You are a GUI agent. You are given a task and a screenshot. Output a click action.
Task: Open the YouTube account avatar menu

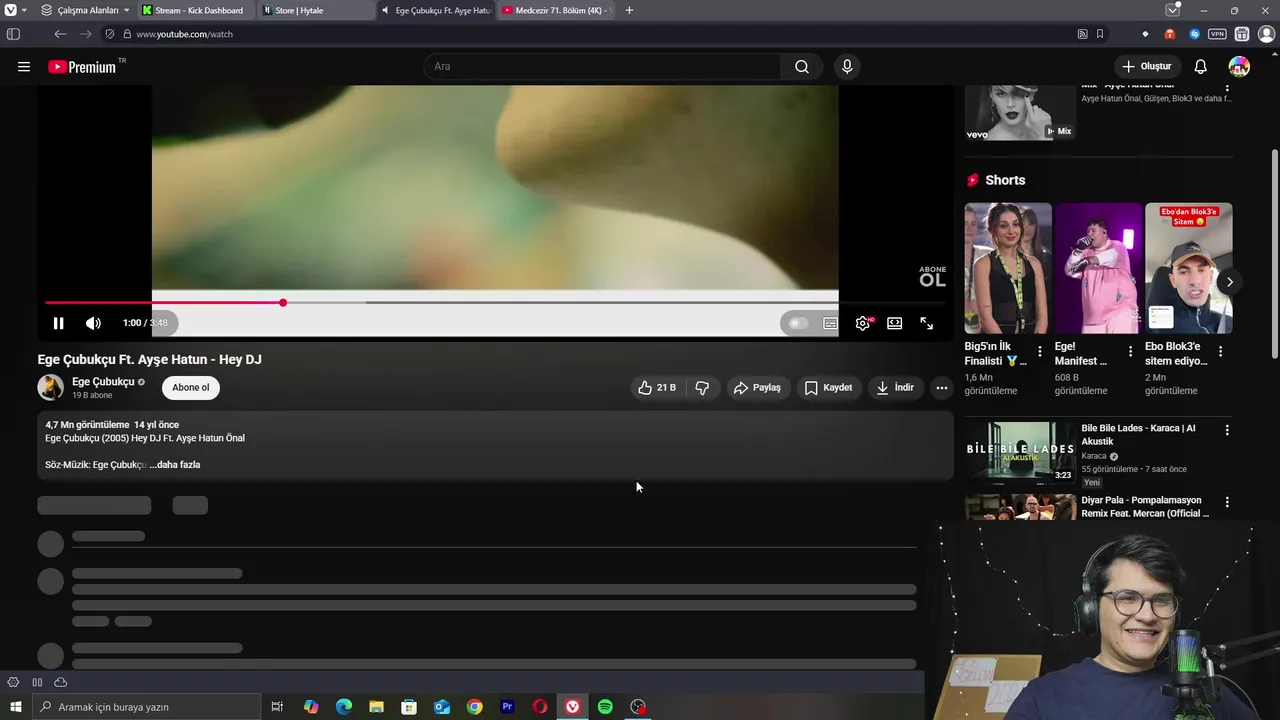click(x=1239, y=67)
